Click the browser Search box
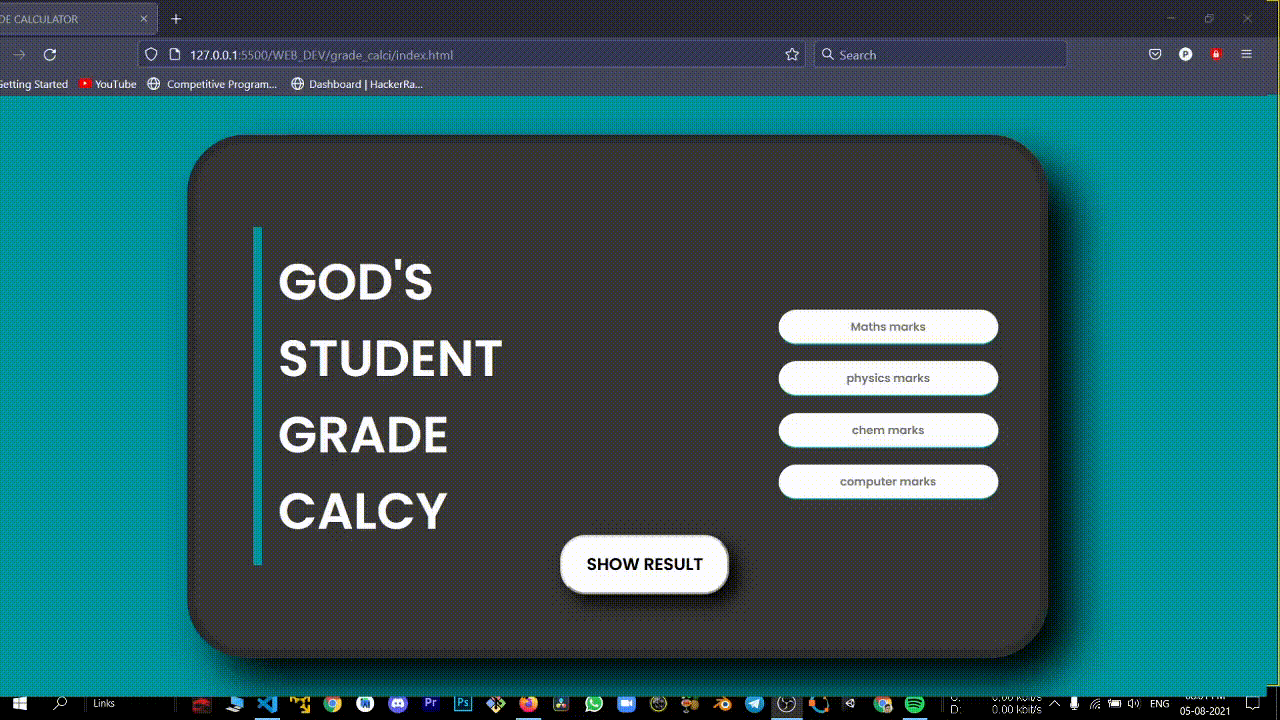Screen dimensions: 1280x720 click(940, 55)
